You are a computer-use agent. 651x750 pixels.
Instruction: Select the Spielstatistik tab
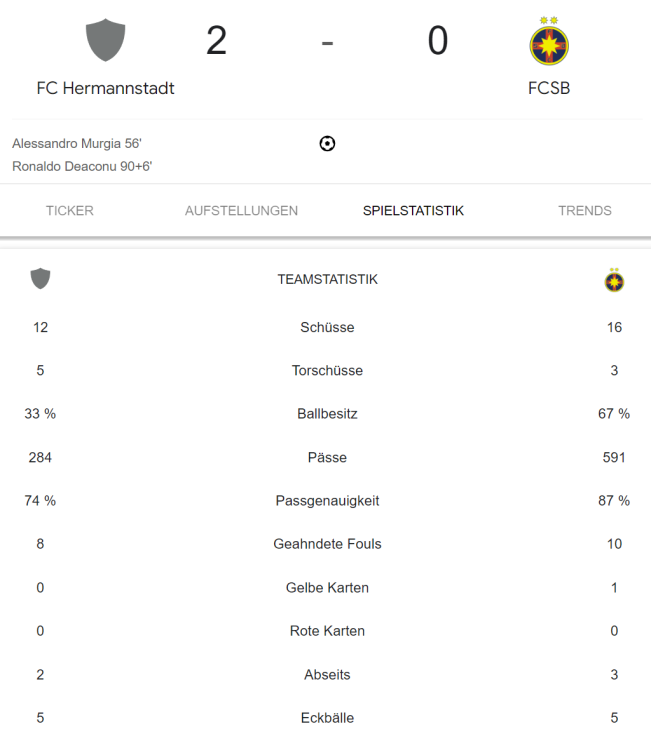point(413,210)
